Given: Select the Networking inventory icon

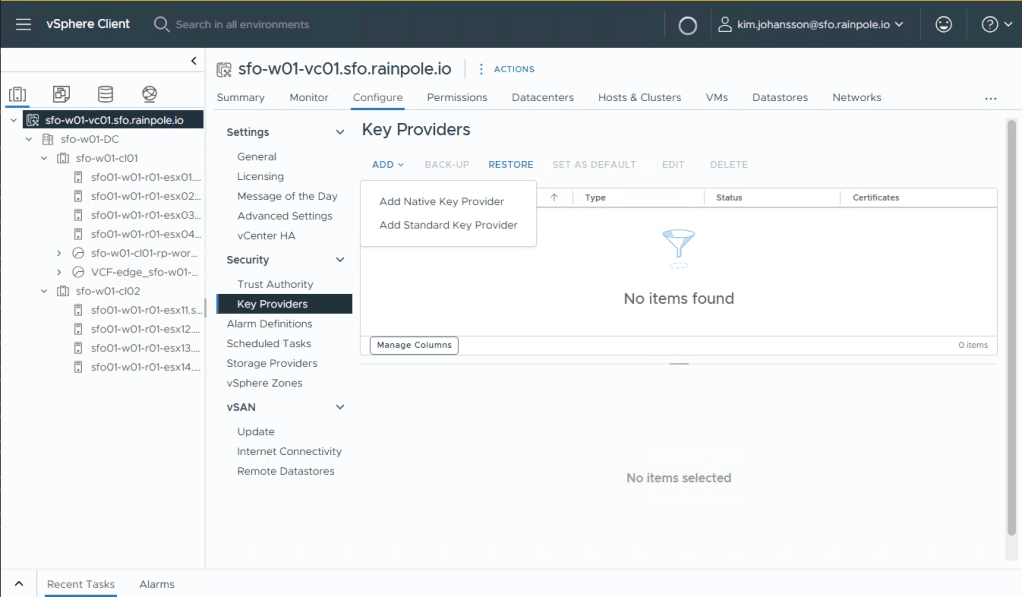Looking at the screenshot, I should coord(149,94).
